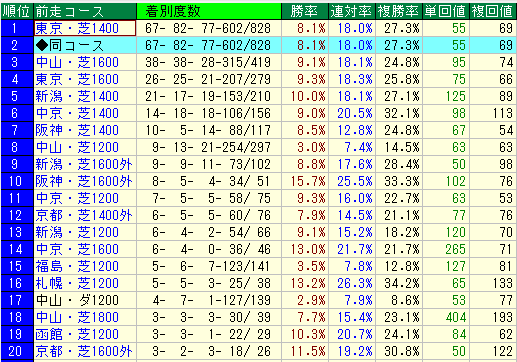517x362 pixels.
Task: Click 複勝率 value 8.6% for 中山・ダ1200
Action: click(x=405, y=300)
